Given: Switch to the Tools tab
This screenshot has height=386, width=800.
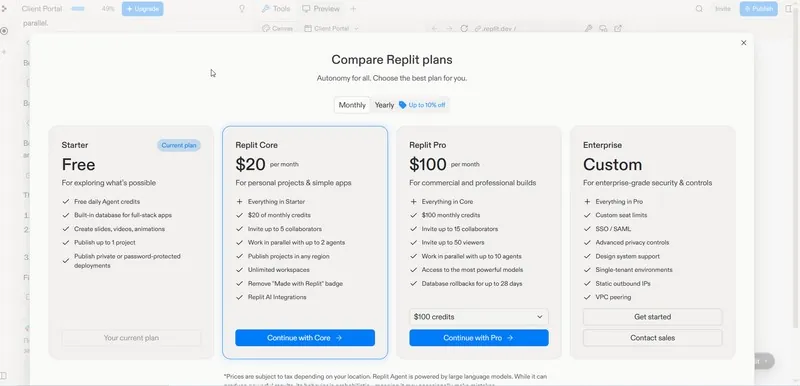Looking at the screenshot, I should click(x=276, y=9).
